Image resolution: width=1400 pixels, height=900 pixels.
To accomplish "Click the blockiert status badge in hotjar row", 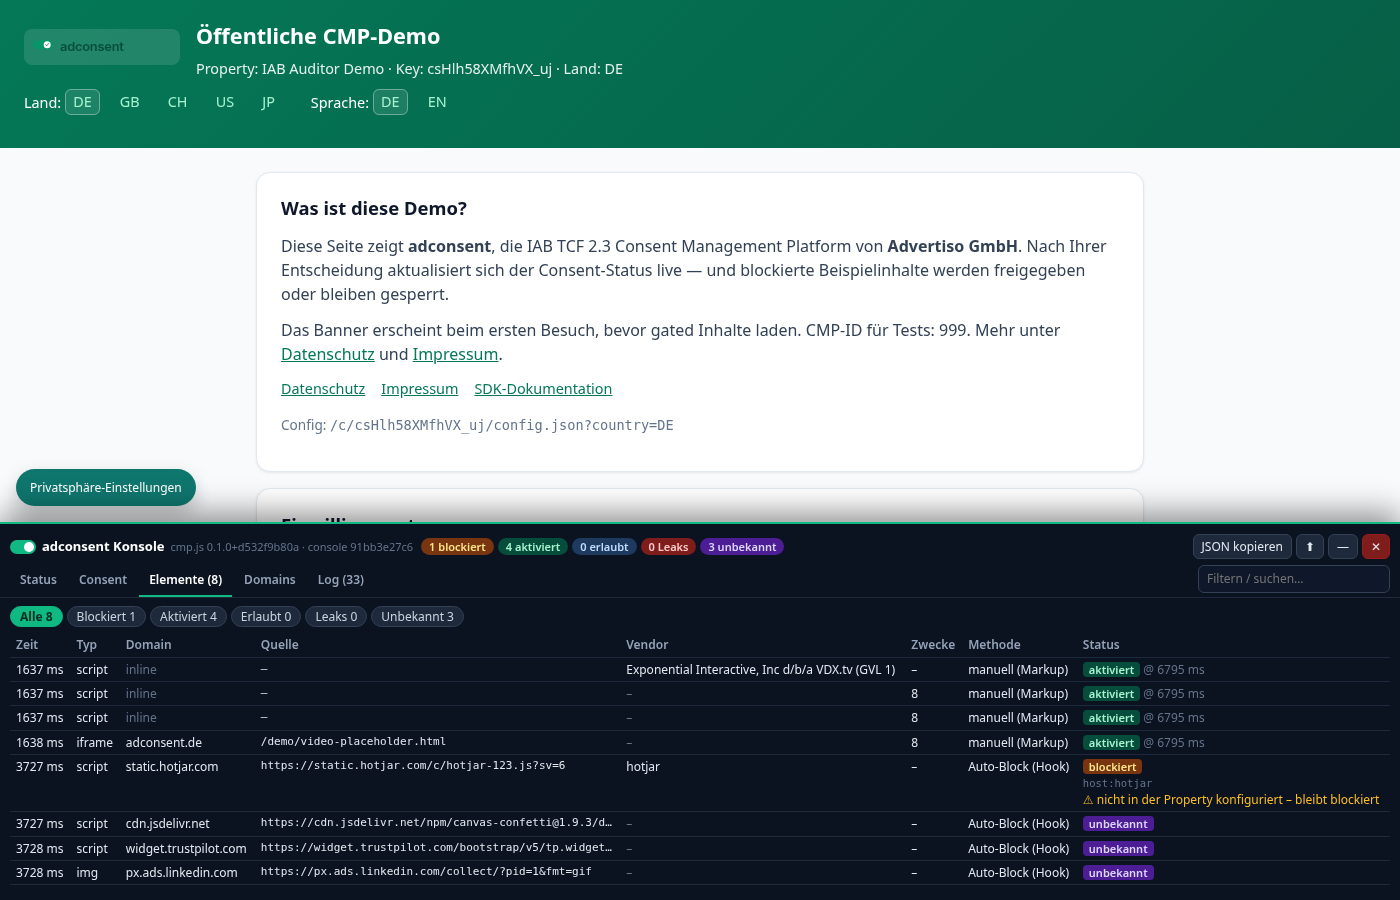I will point(1112,767).
